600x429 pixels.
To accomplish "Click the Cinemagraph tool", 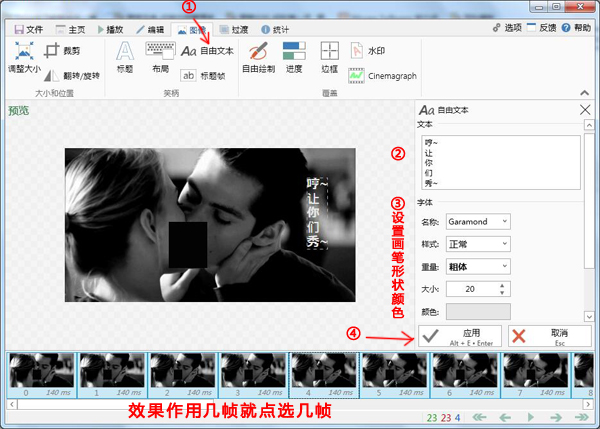I will point(382,76).
